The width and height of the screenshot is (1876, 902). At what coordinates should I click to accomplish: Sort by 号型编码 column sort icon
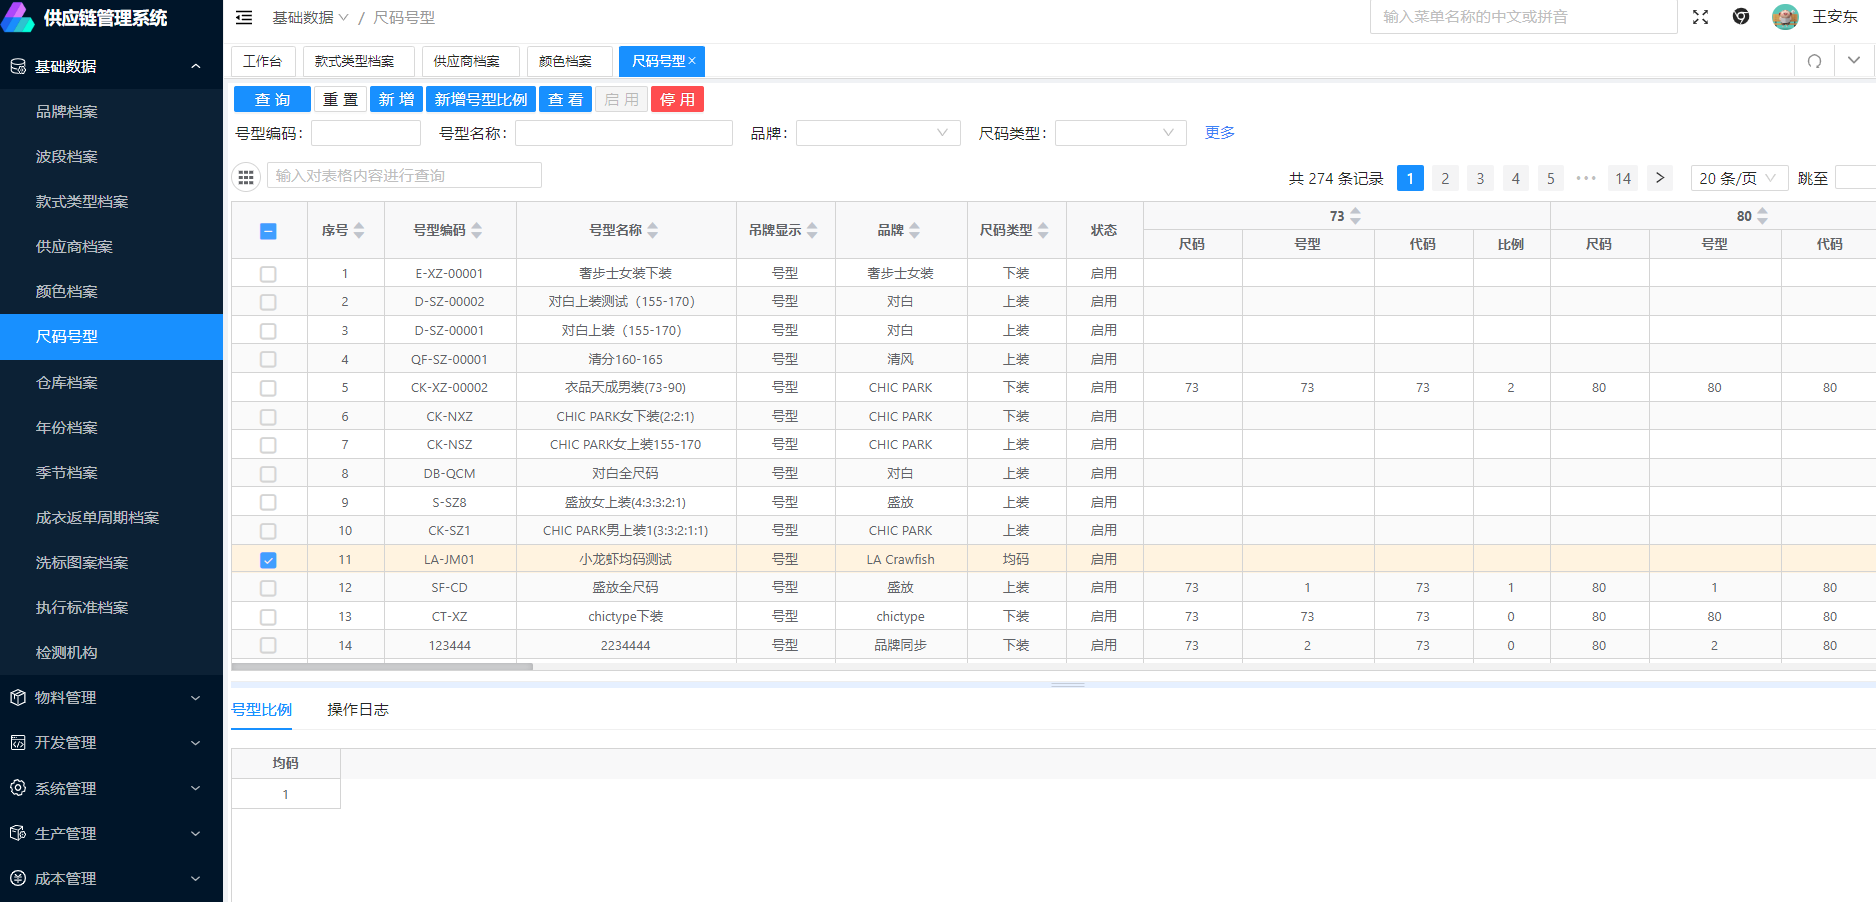pyautogui.click(x=477, y=230)
